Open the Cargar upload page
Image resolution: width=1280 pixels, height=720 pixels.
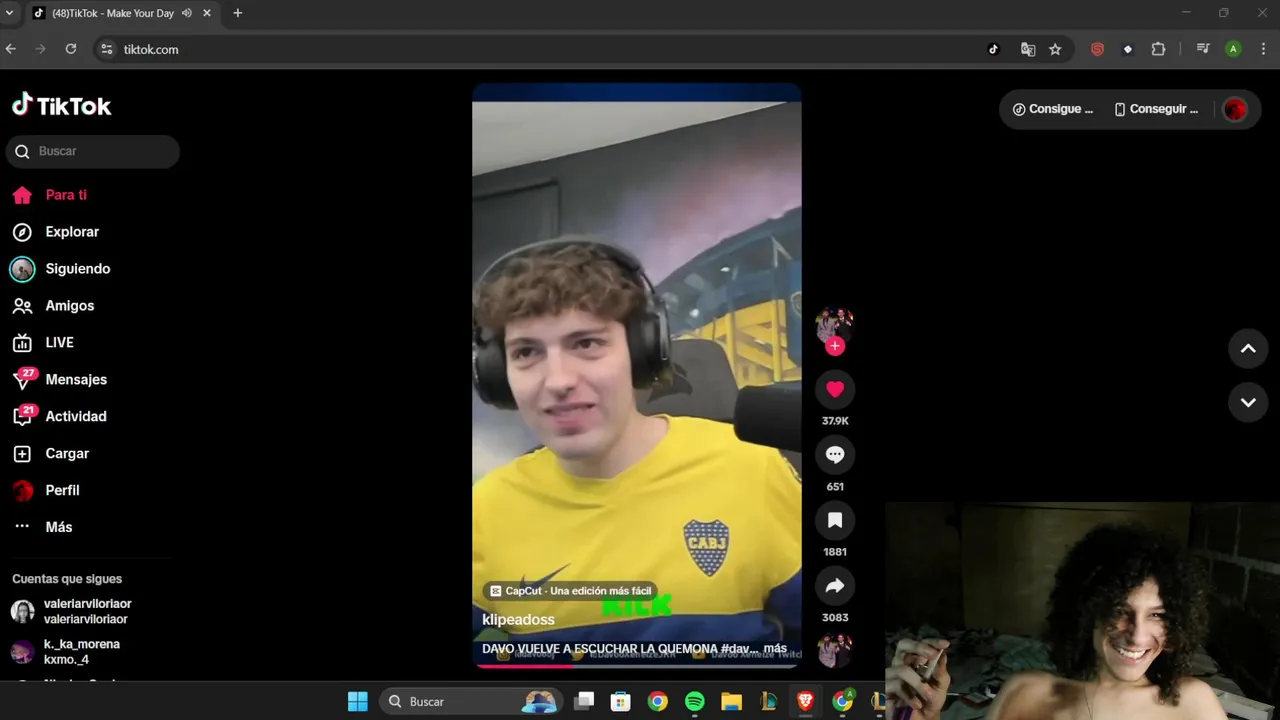pyautogui.click(x=67, y=453)
